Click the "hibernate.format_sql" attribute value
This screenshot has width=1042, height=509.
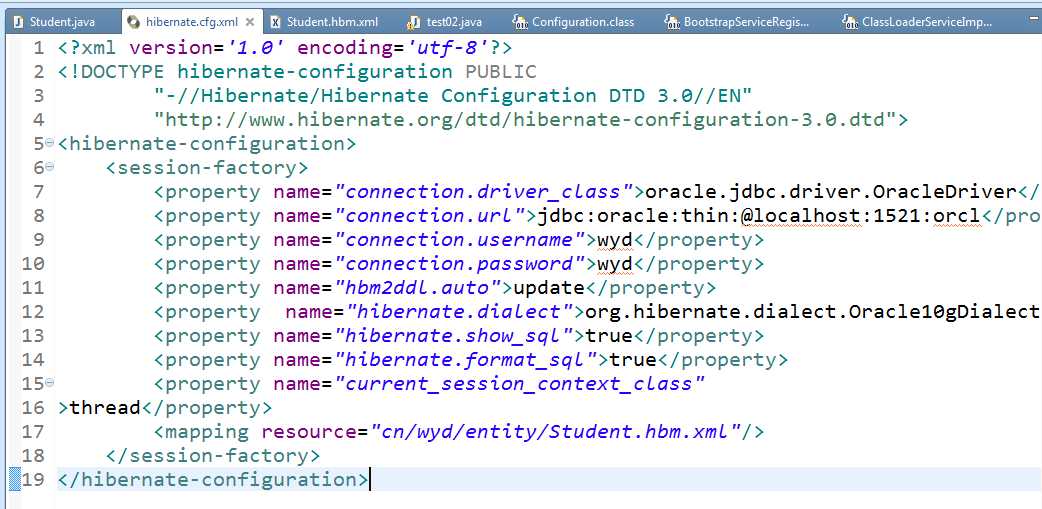pyautogui.click(x=465, y=359)
